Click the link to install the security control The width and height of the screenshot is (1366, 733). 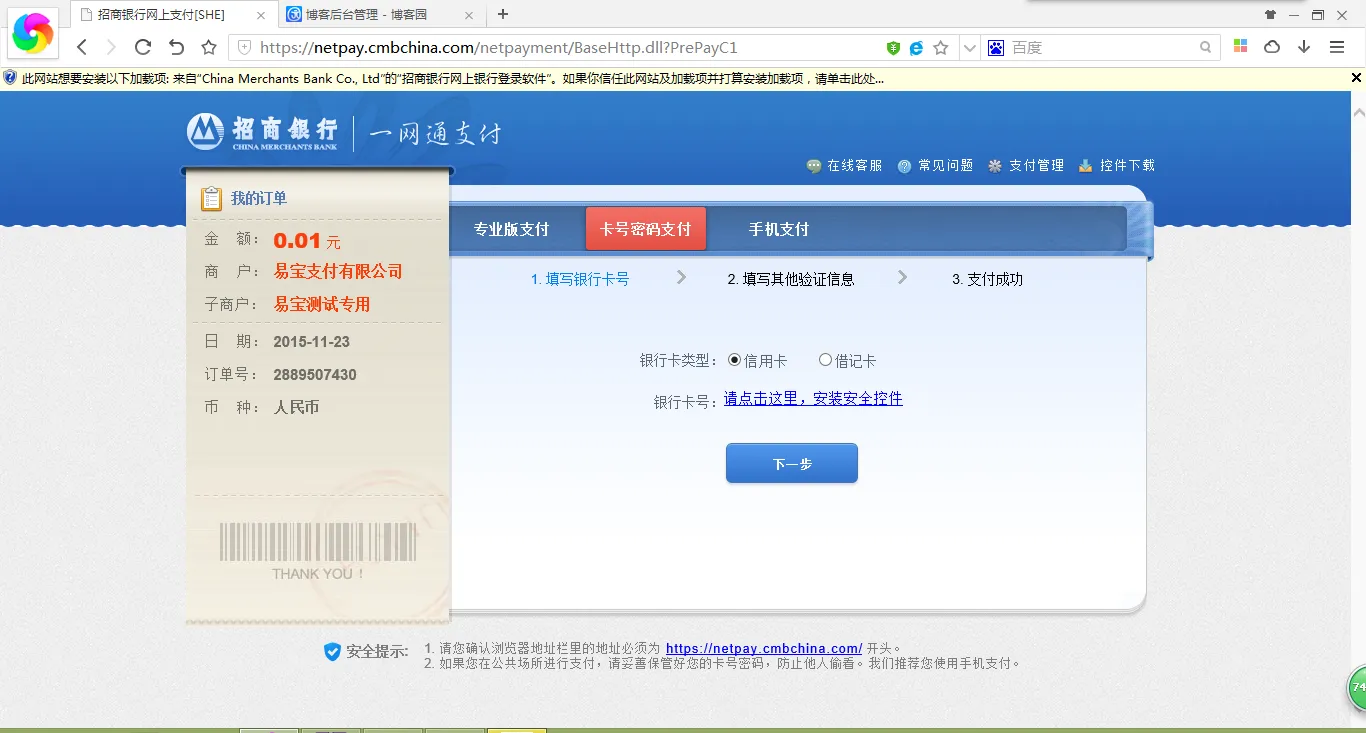click(x=813, y=399)
